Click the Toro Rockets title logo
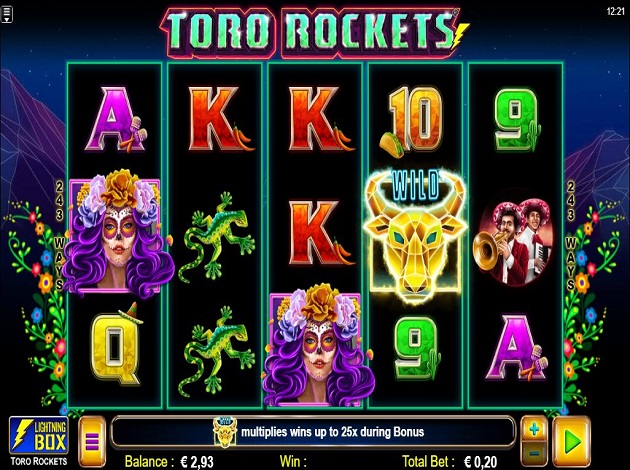This screenshot has height=470, width=630. point(315,32)
